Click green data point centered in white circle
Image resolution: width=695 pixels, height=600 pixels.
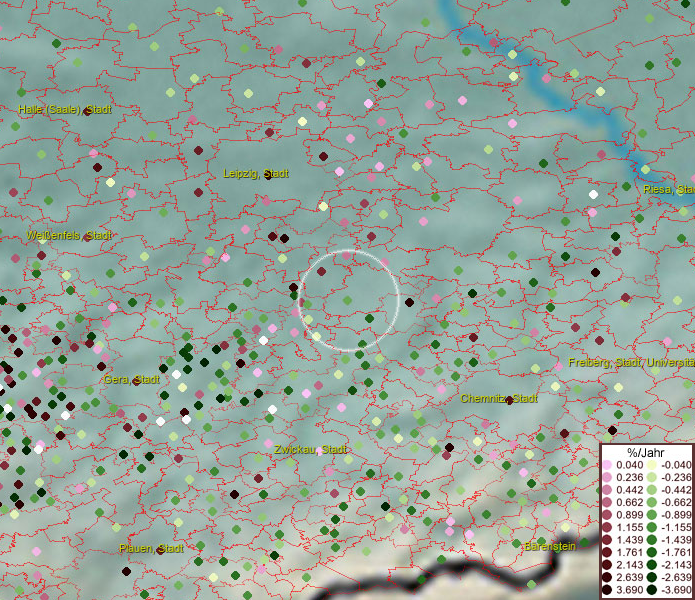[348, 300]
